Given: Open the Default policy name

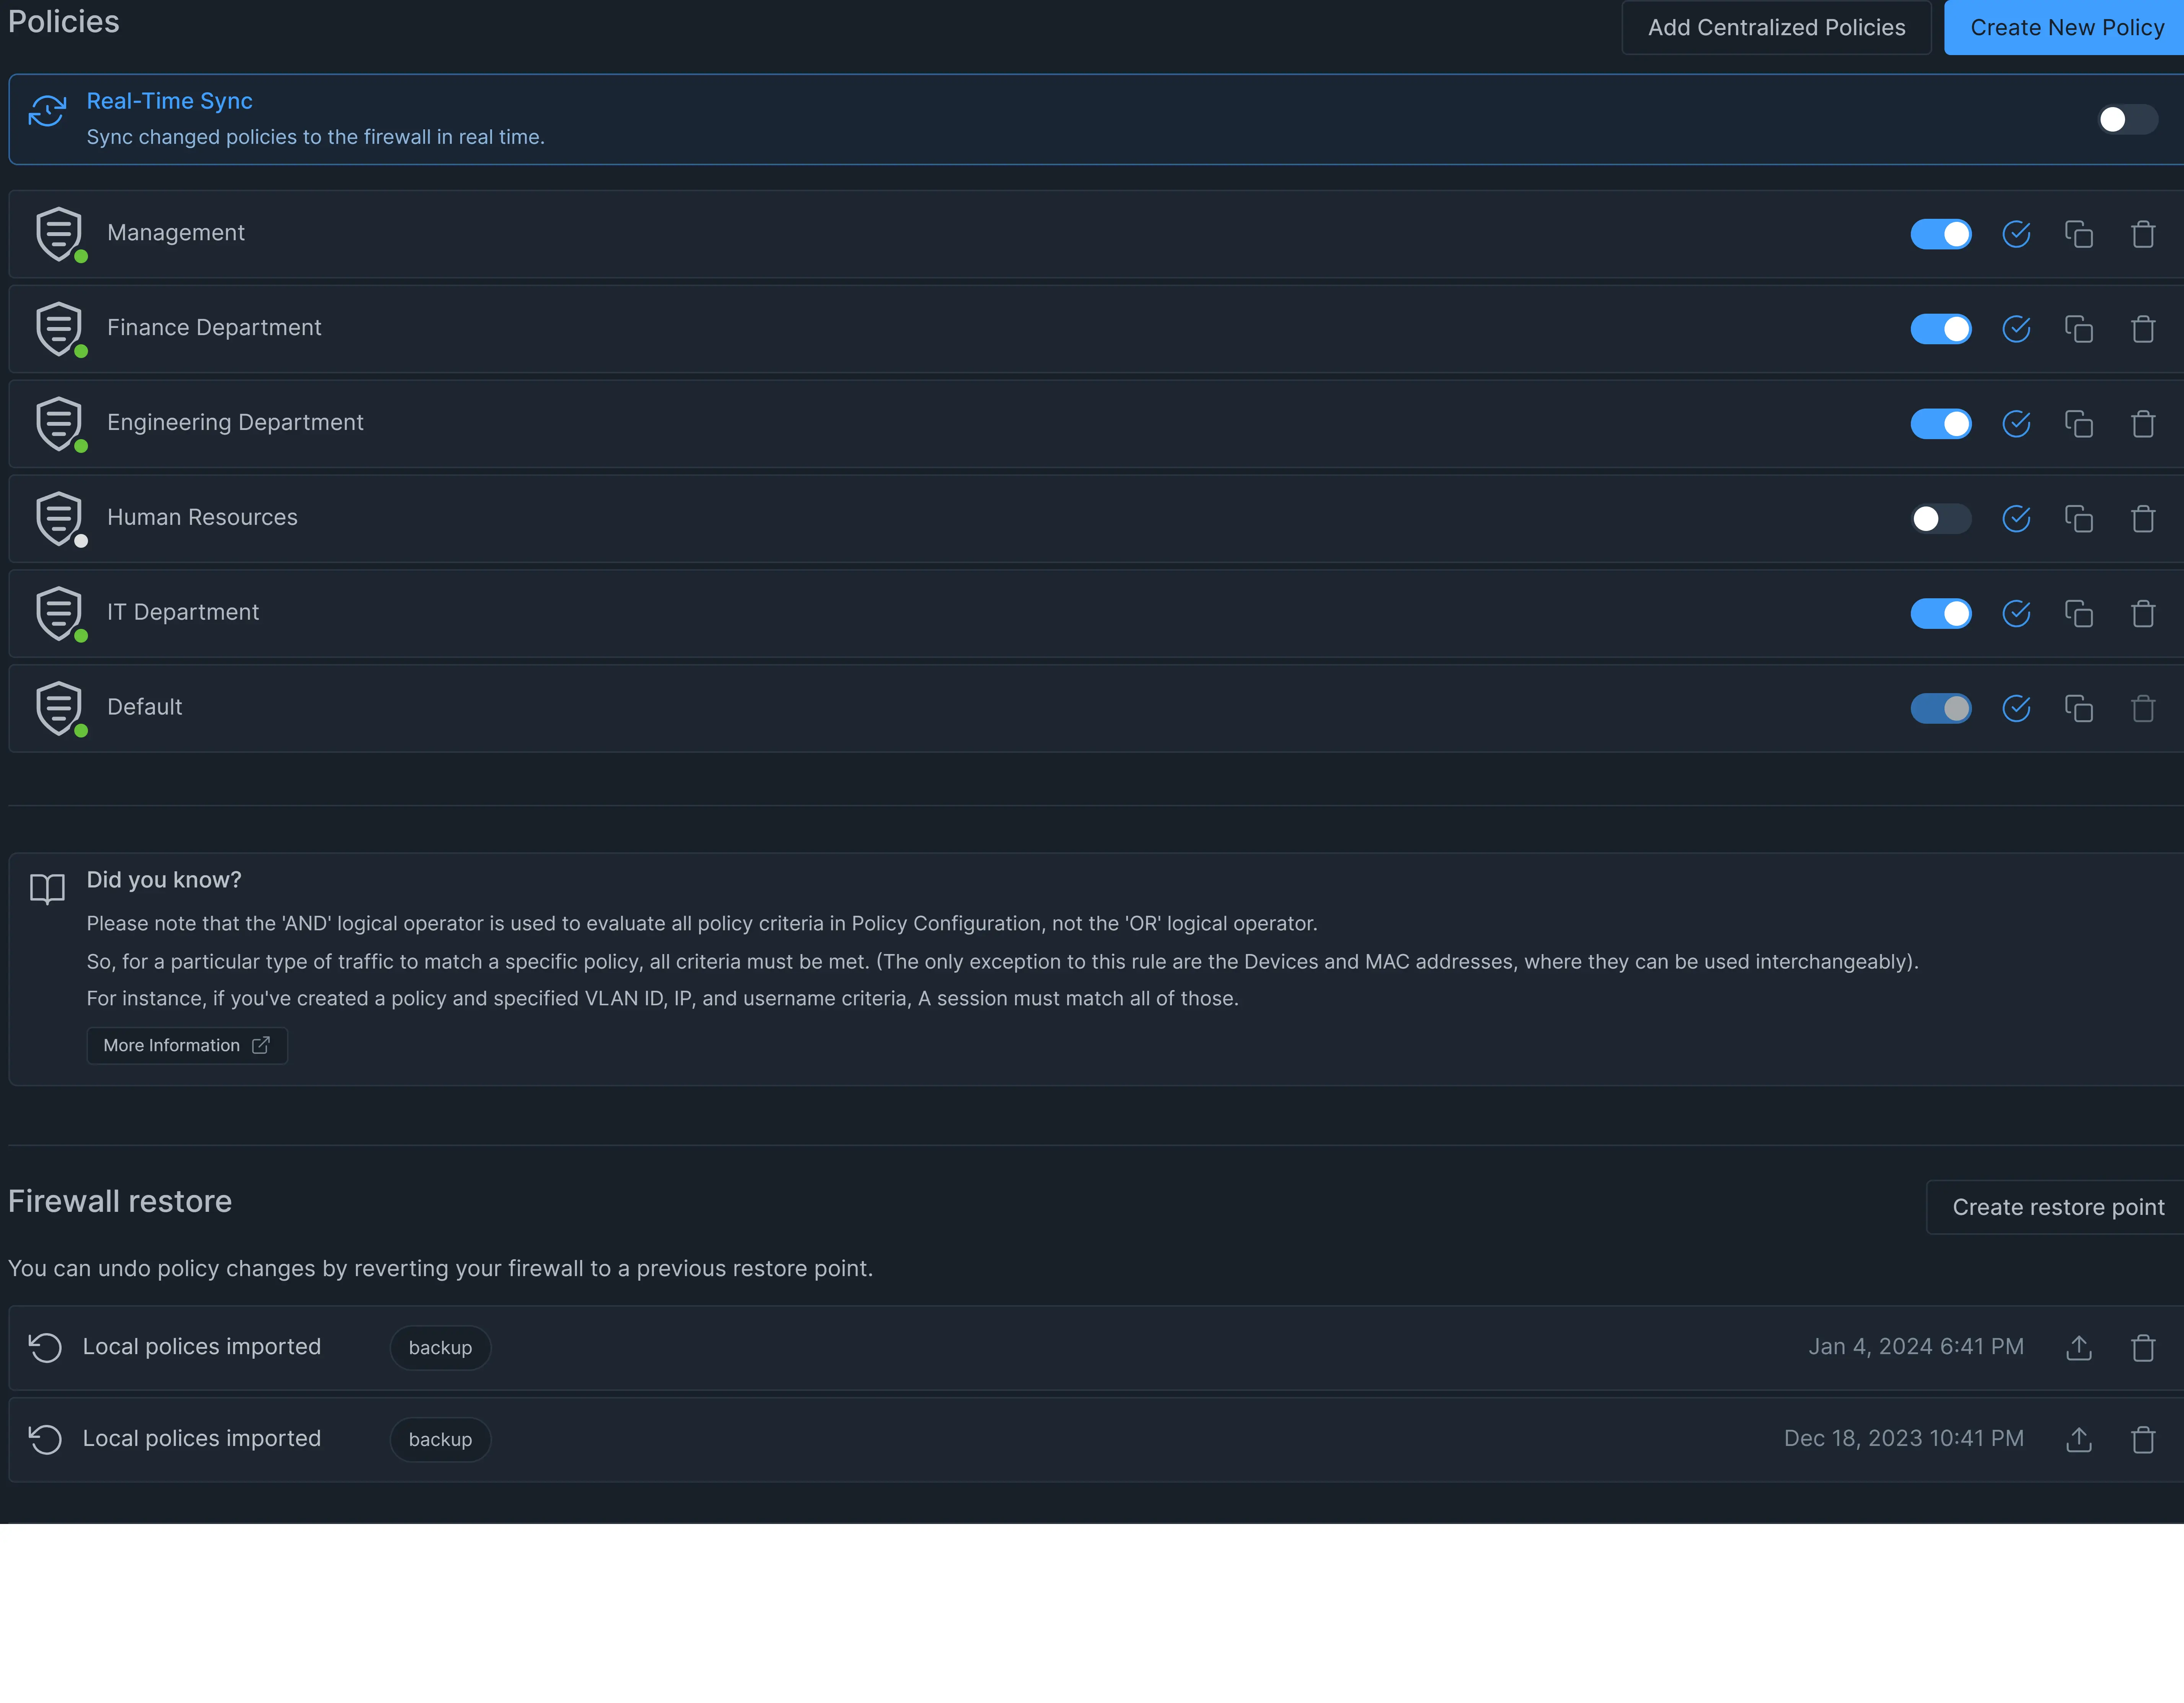Looking at the screenshot, I should pos(145,707).
